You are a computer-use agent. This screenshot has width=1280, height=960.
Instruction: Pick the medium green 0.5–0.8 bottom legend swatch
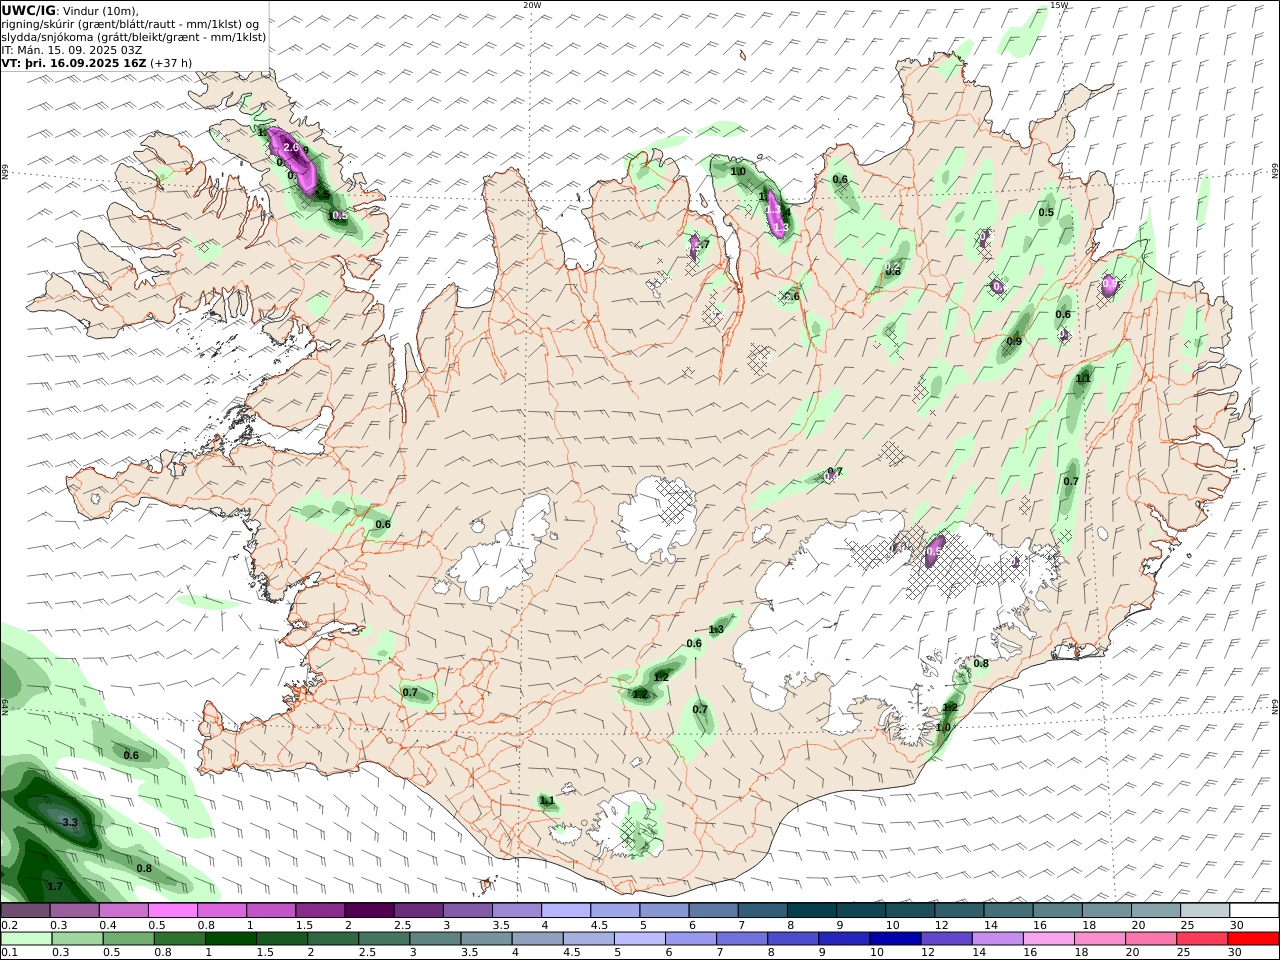pyautogui.click(x=128, y=939)
